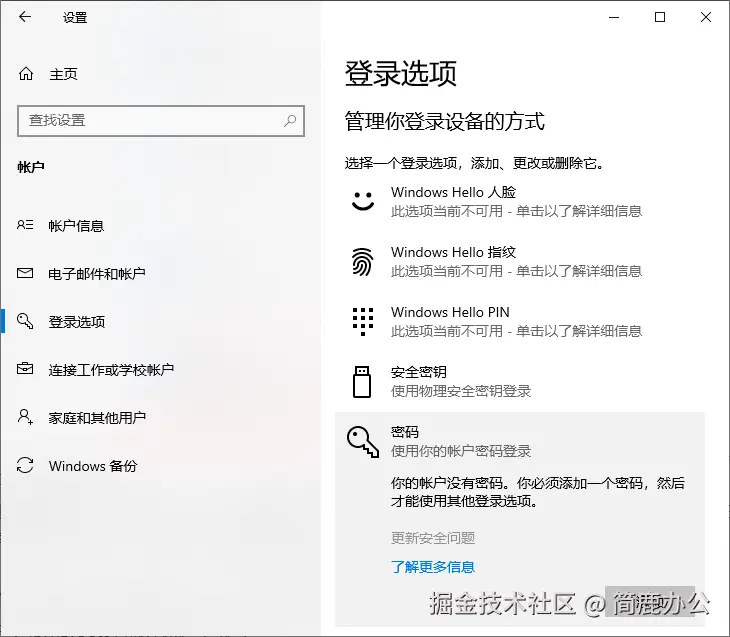Viewport: 730px width, 637px height.
Task: Select the greyed 更新安全问题 link
Action: point(433,538)
